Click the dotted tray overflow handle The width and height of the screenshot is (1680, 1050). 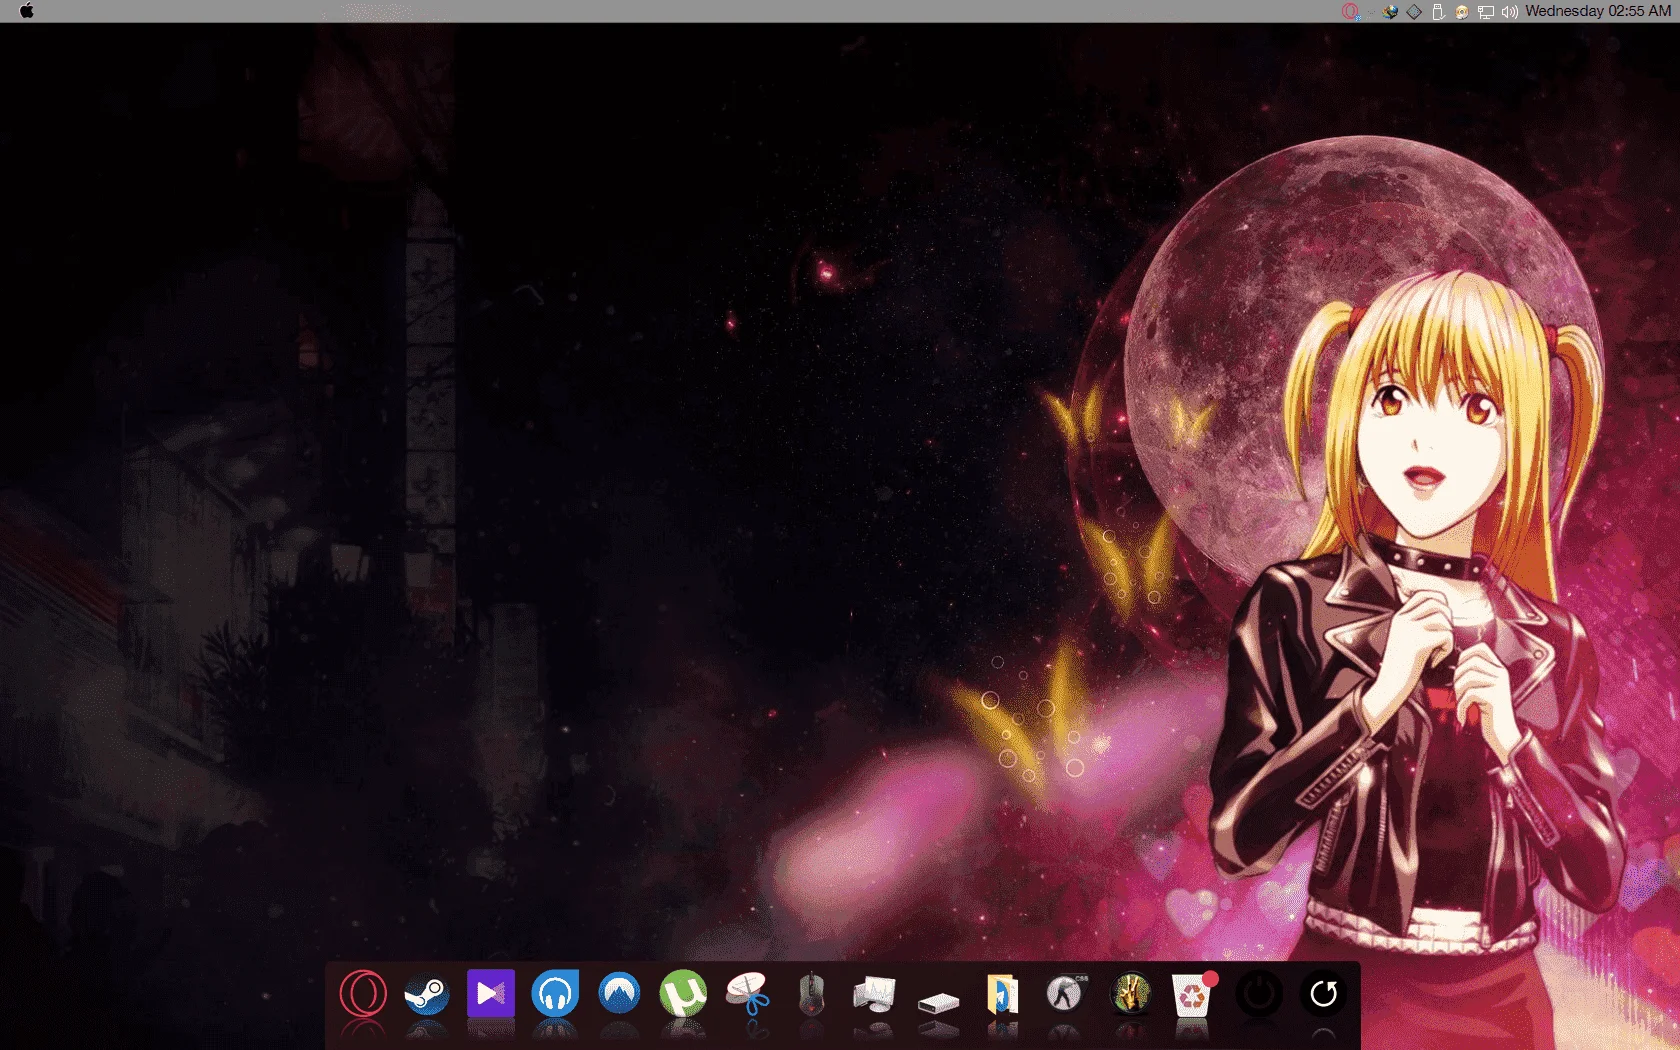(1370, 12)
